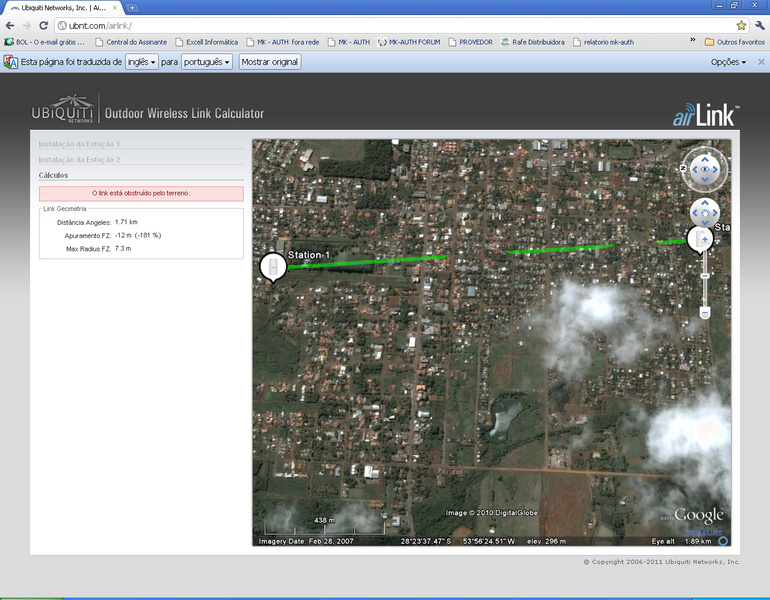The height and width of the screenshot is (600, 770).
Task: Click the hand icon in the move joystick
Action: point(705,213)
